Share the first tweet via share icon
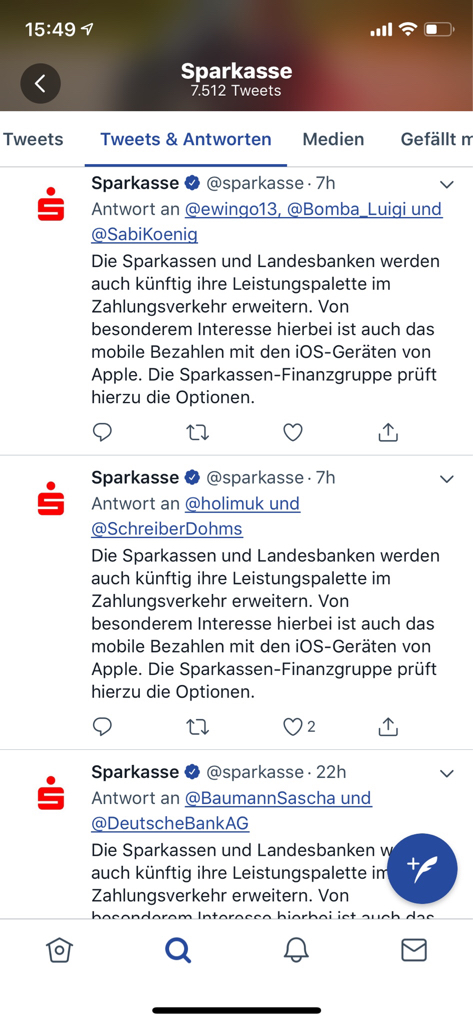 click(x=388, y=432)
